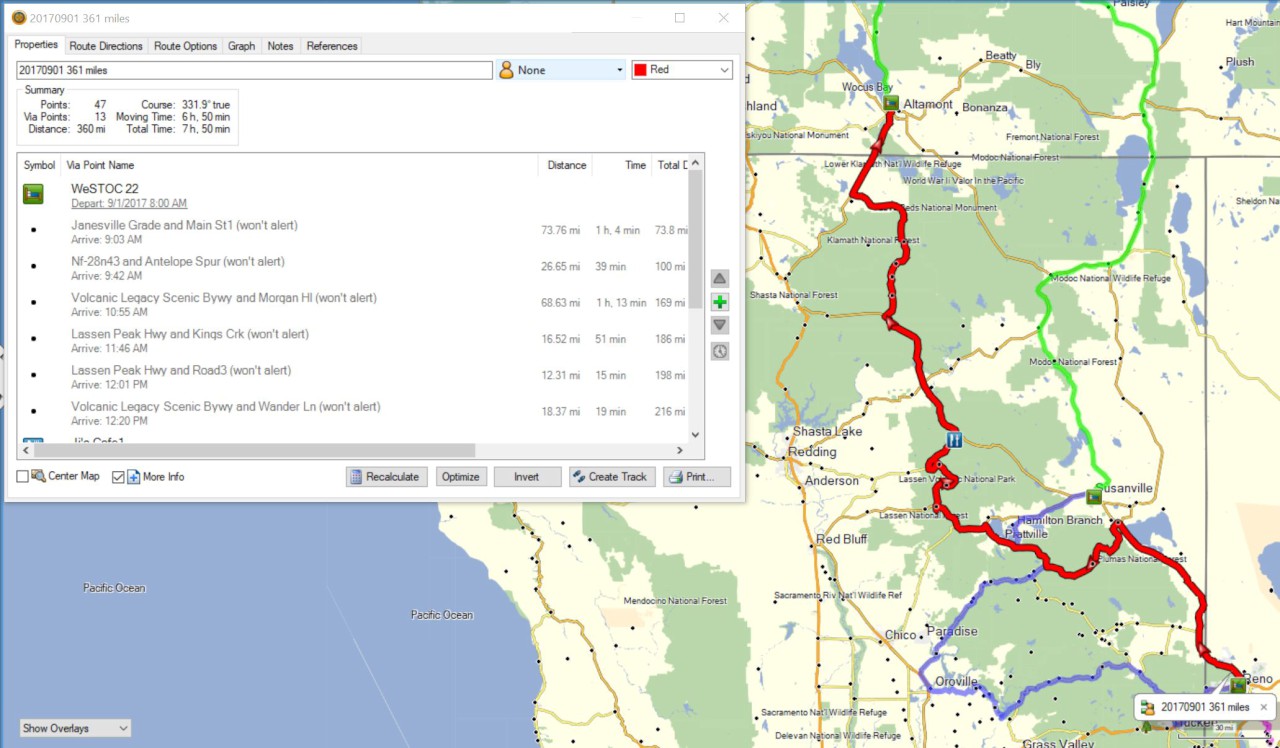
Task: Click the green plus insert waypoint icon
Action: coord(720,302)
